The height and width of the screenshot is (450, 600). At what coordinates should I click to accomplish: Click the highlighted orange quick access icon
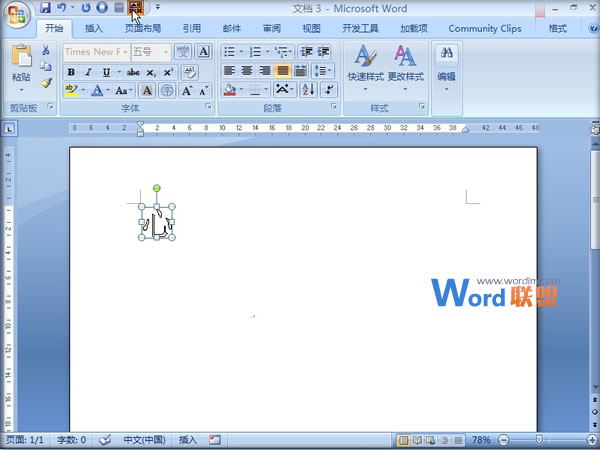135,7
